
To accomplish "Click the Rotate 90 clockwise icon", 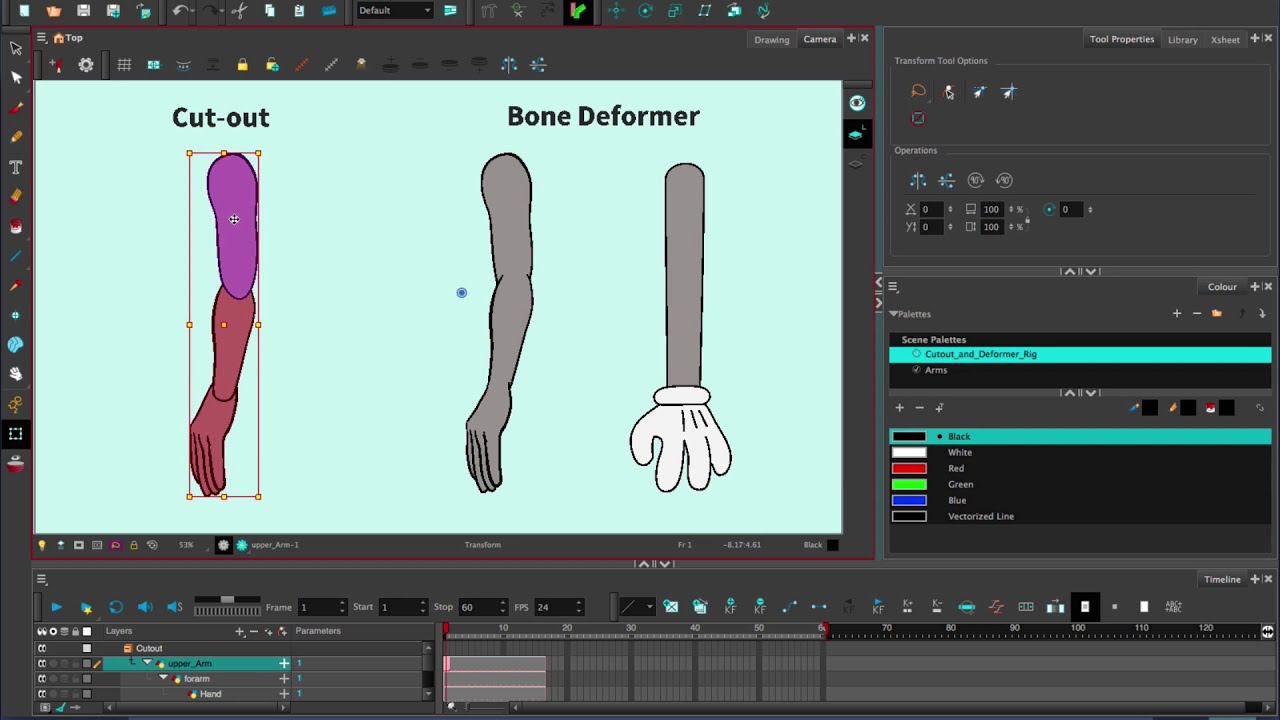I will click(x=976, y=181).
